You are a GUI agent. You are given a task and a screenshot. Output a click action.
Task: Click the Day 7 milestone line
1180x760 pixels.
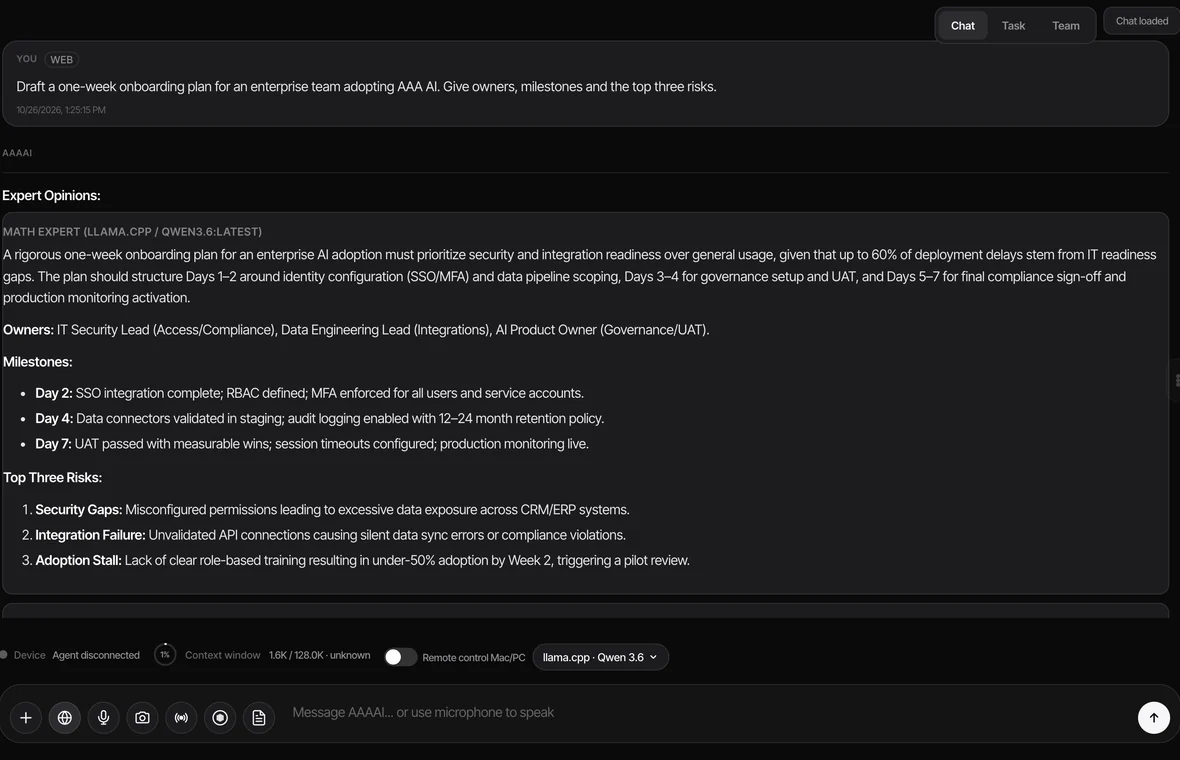[x=312, y=444]
